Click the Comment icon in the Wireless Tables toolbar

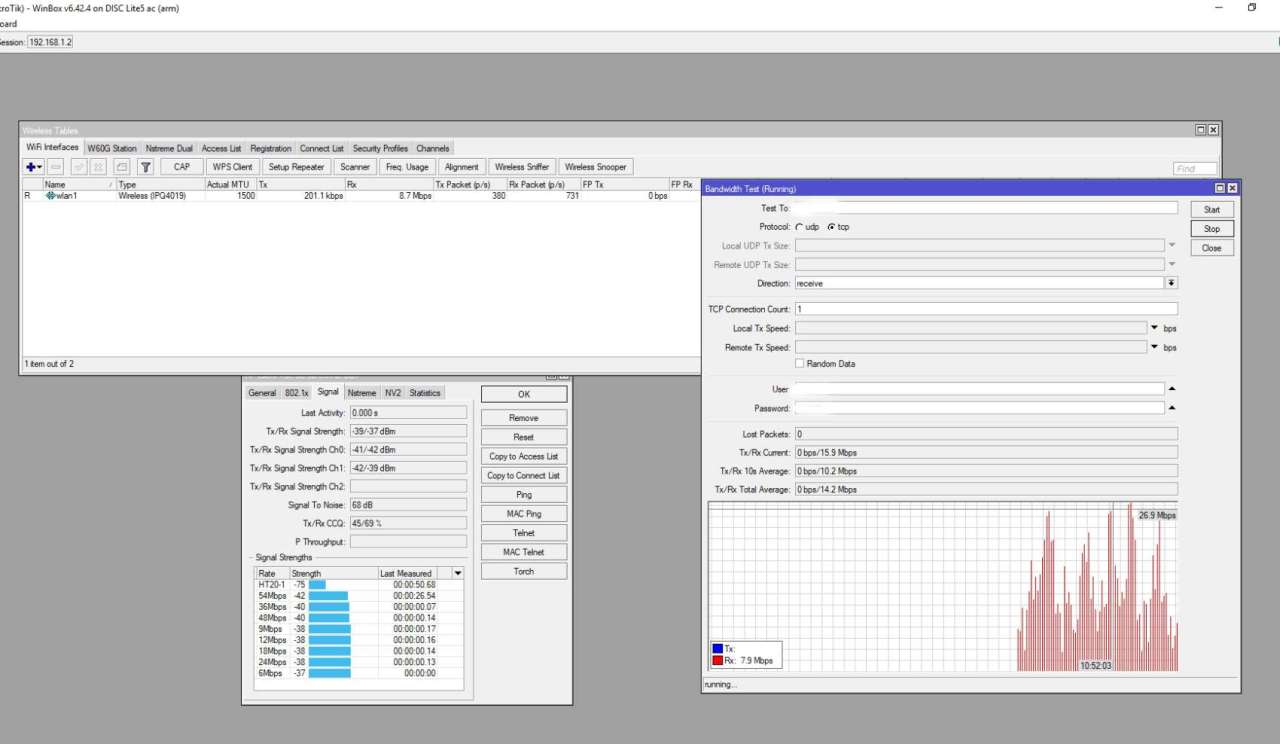(x=121, y=167)
